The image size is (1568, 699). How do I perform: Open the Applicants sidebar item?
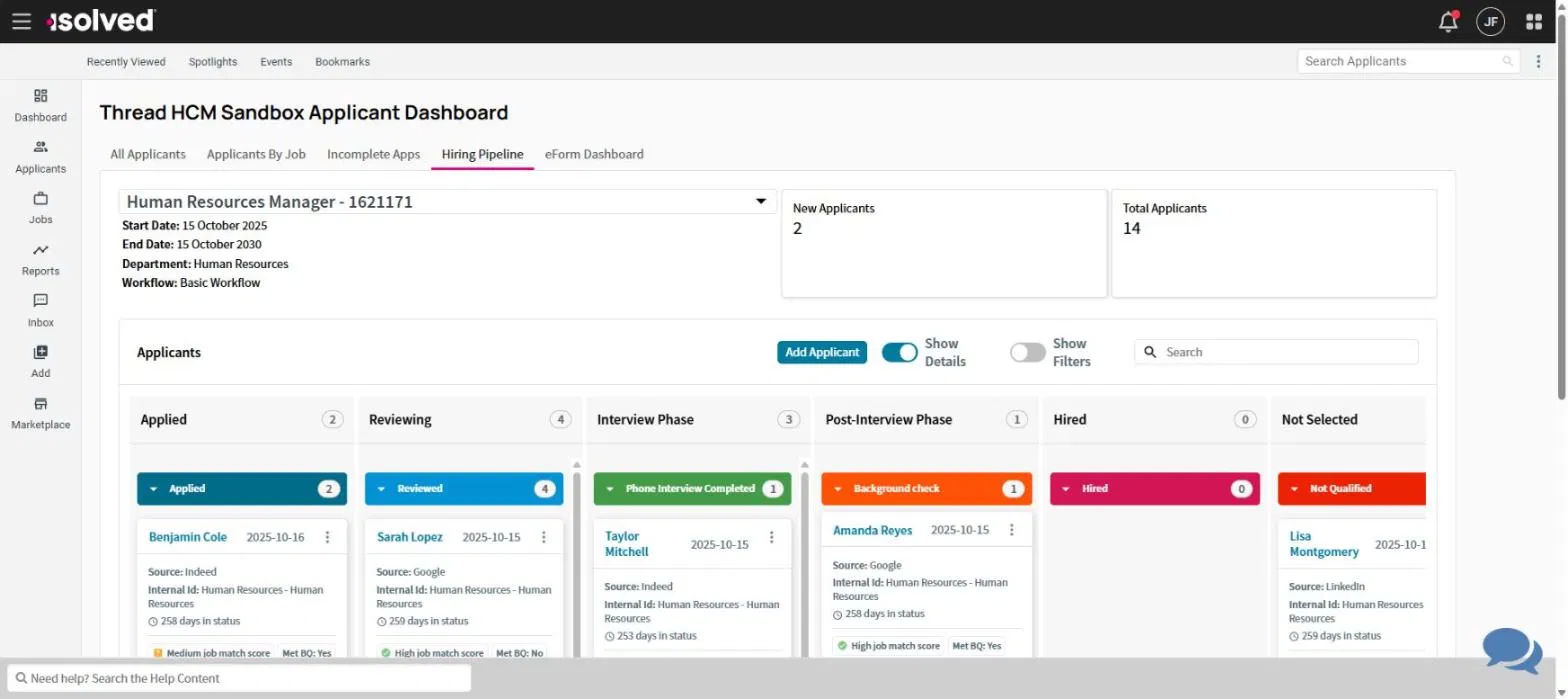[x=40, y=157]
